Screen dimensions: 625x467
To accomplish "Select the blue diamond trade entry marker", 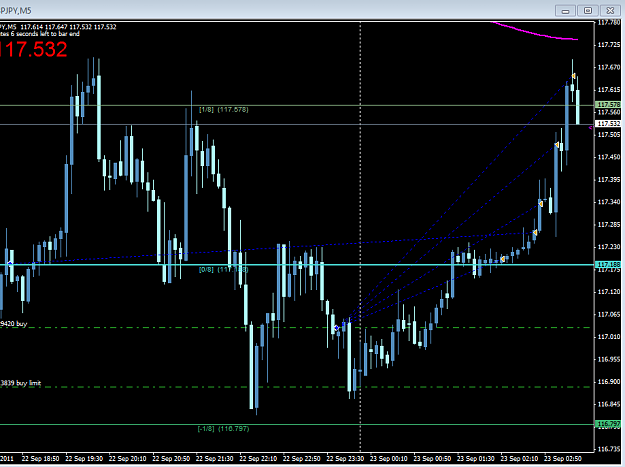I will click(336, 328).
